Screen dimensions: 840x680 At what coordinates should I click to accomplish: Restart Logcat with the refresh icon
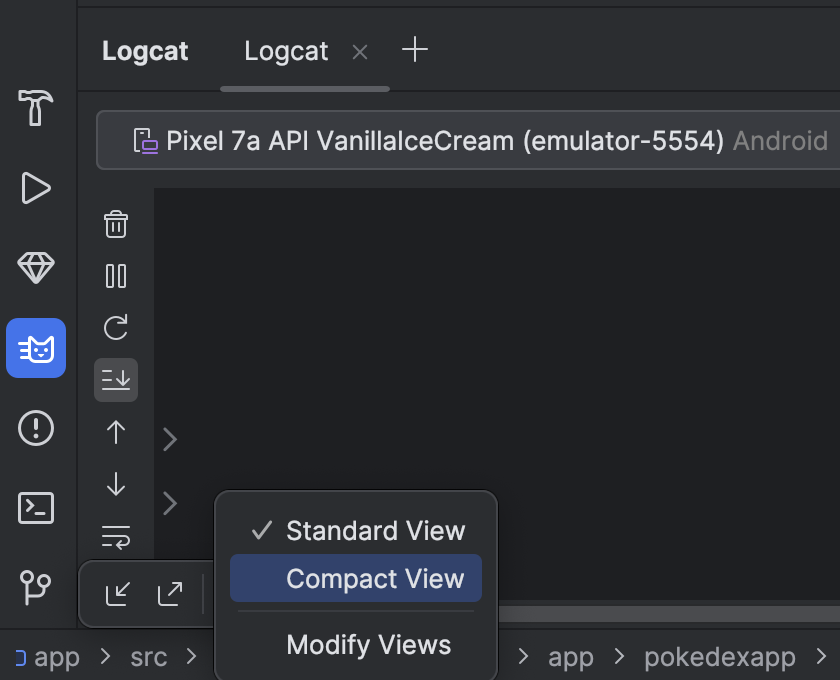pos(116,328)
